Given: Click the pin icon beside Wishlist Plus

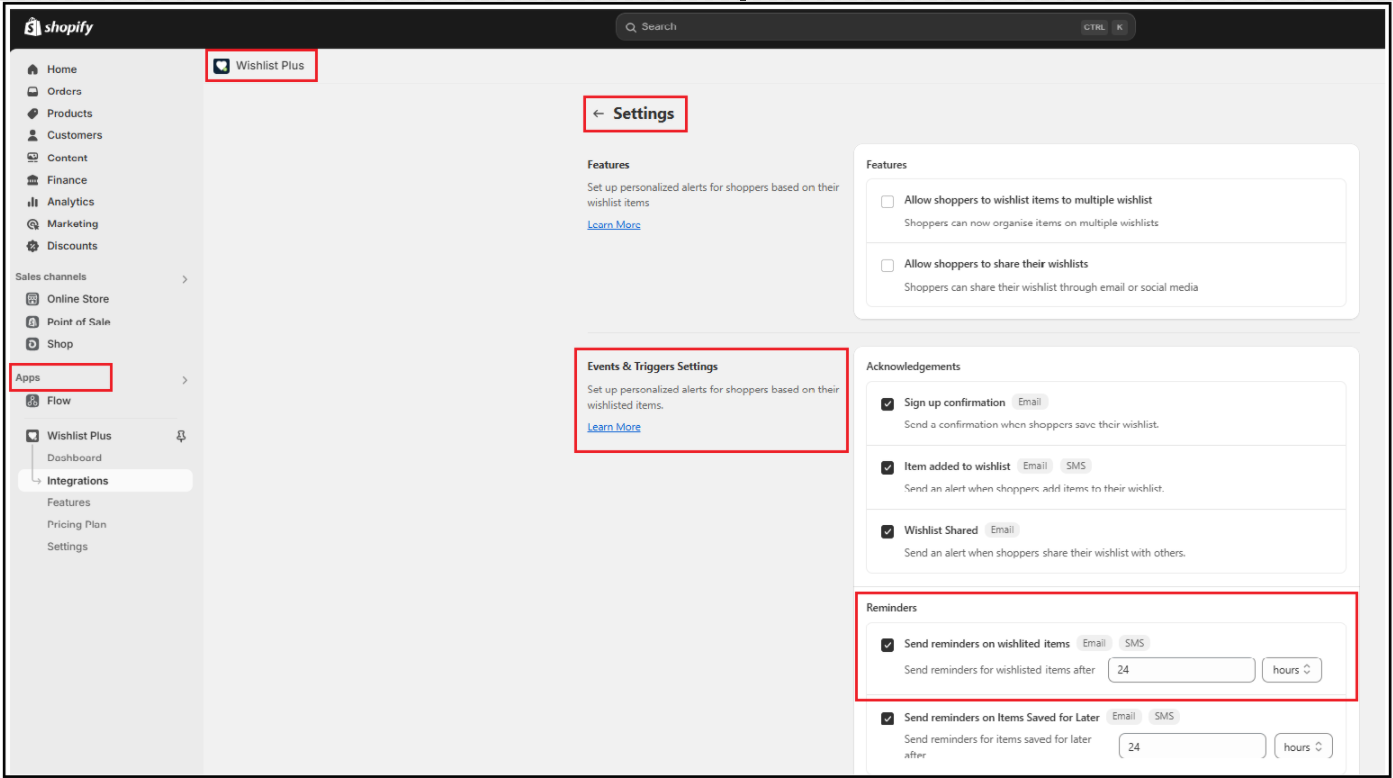Looking at the screenshot, I should coord(181,436).
